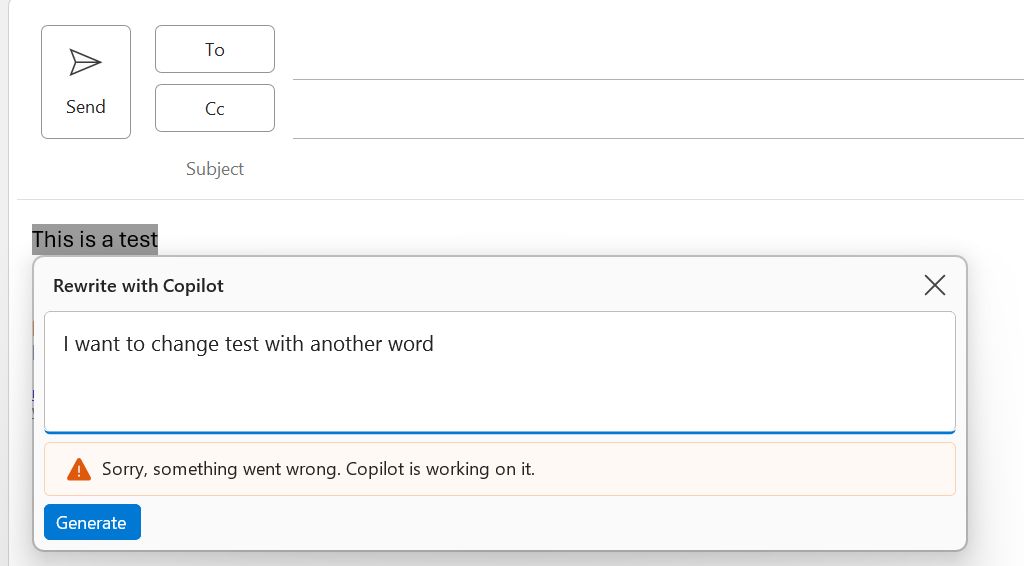Open the Cc recipients picker
The image size is (1024, 566).
215,108
